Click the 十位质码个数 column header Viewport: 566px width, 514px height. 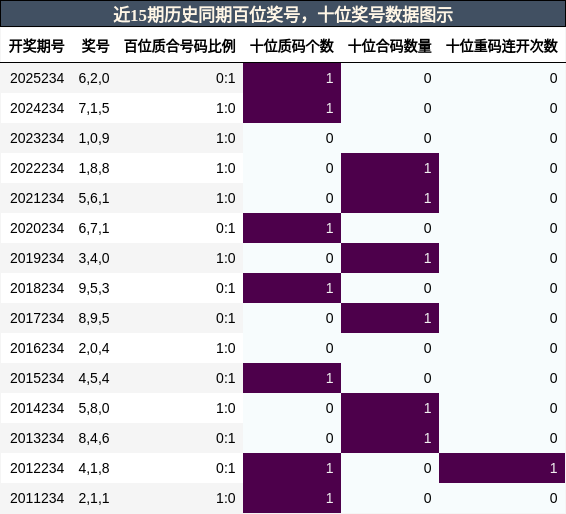coord(292,46)
